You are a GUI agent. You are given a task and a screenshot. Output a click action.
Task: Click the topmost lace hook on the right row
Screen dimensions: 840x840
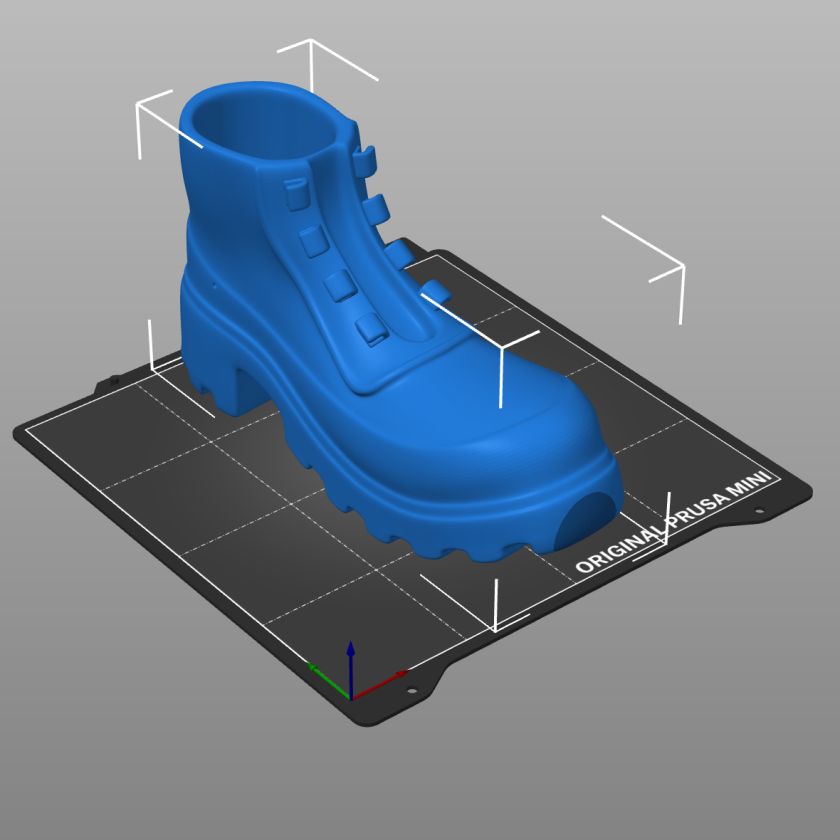(365, 158)
